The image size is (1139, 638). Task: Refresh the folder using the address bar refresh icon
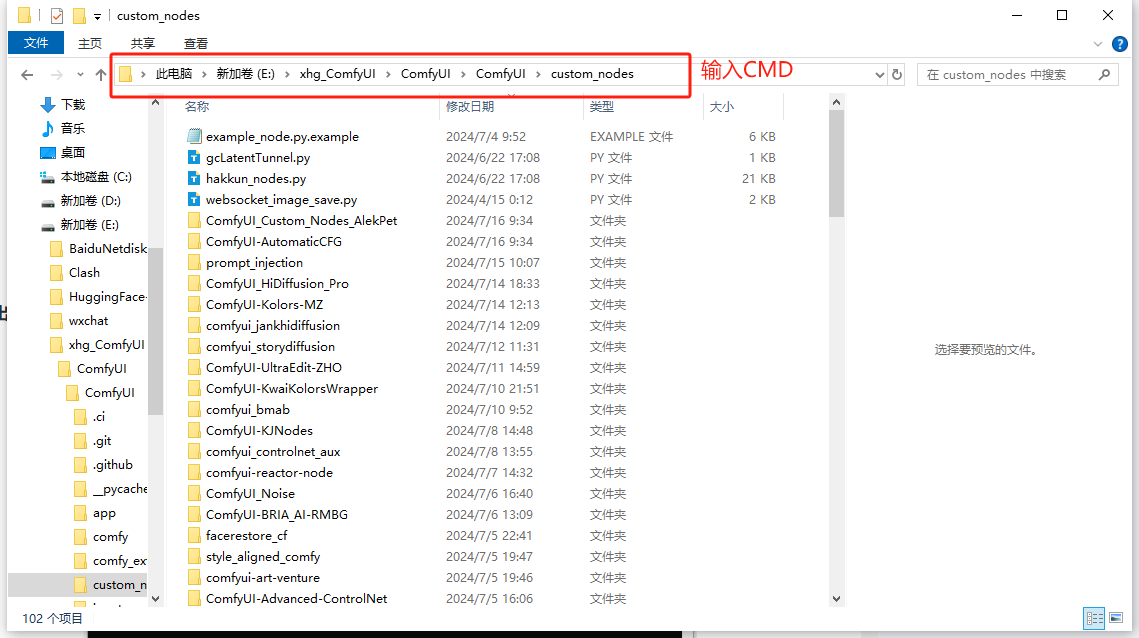pyautogui.click(x=897, y=75)
